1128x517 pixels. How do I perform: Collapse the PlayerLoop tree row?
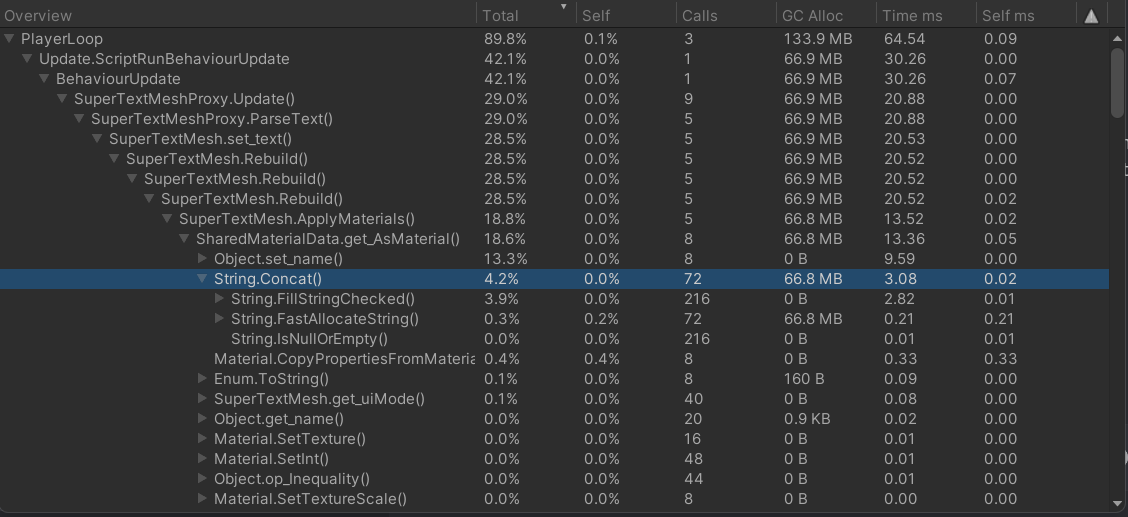point(9,39)
